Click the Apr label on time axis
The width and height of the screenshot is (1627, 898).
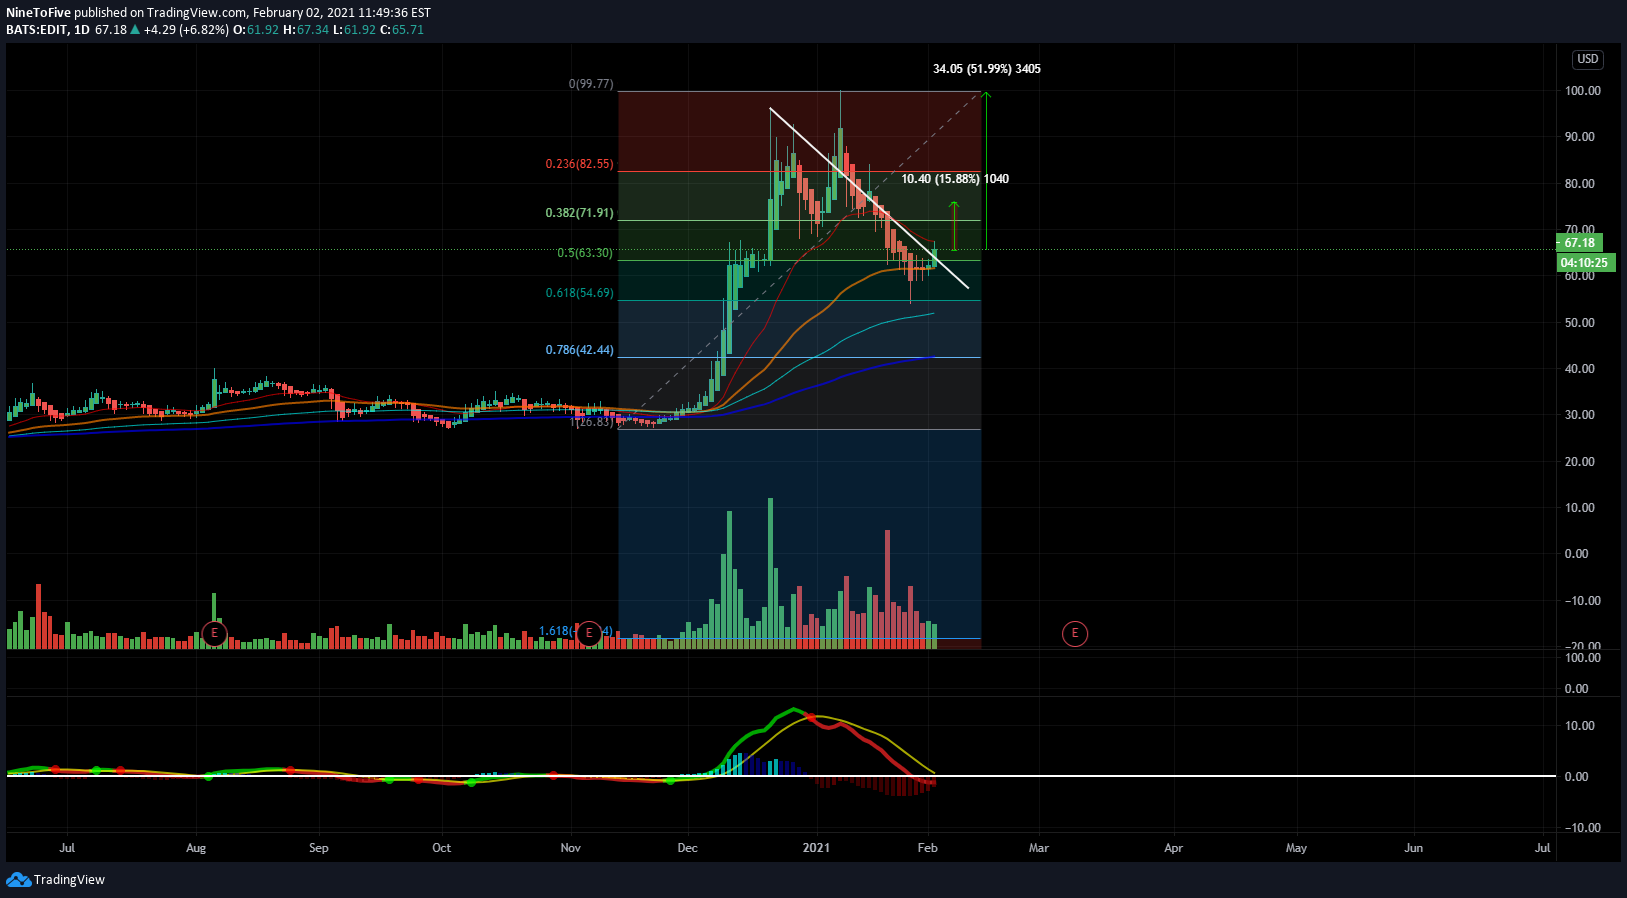point(1173,848)
